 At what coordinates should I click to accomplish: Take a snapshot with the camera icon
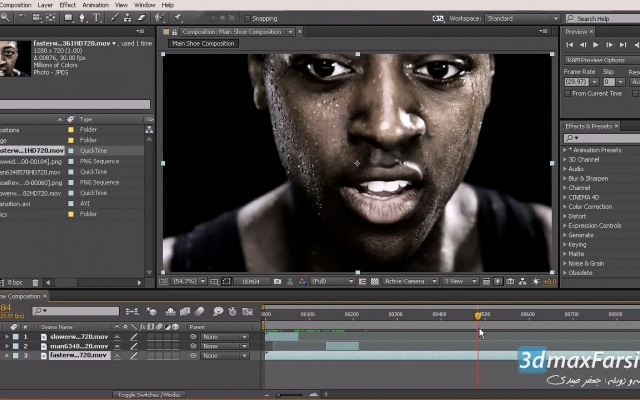278,282
